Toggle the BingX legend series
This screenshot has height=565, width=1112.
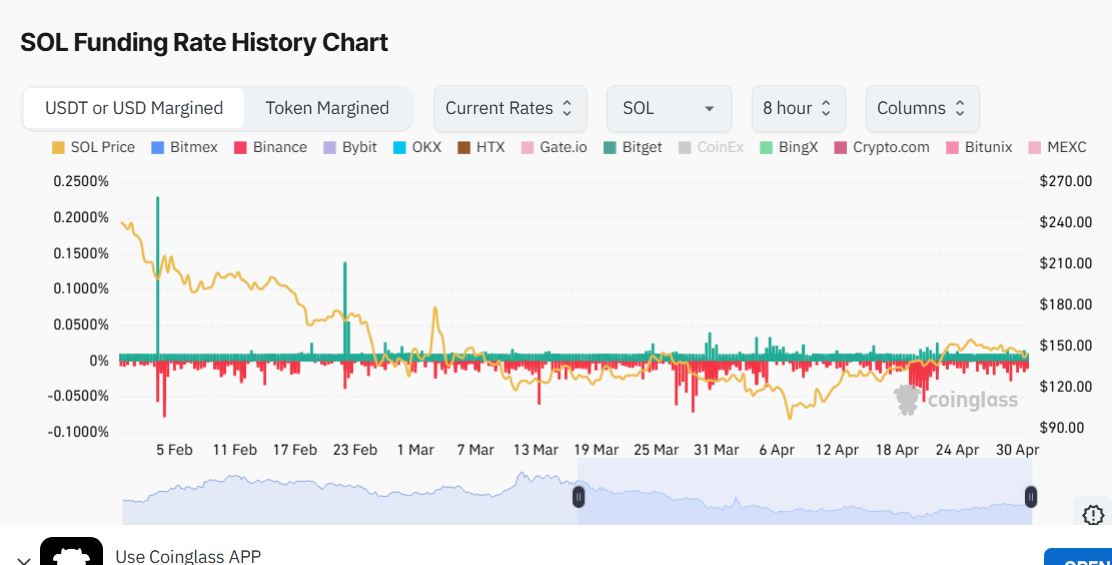pyautogui.click(x=789, y=147)
